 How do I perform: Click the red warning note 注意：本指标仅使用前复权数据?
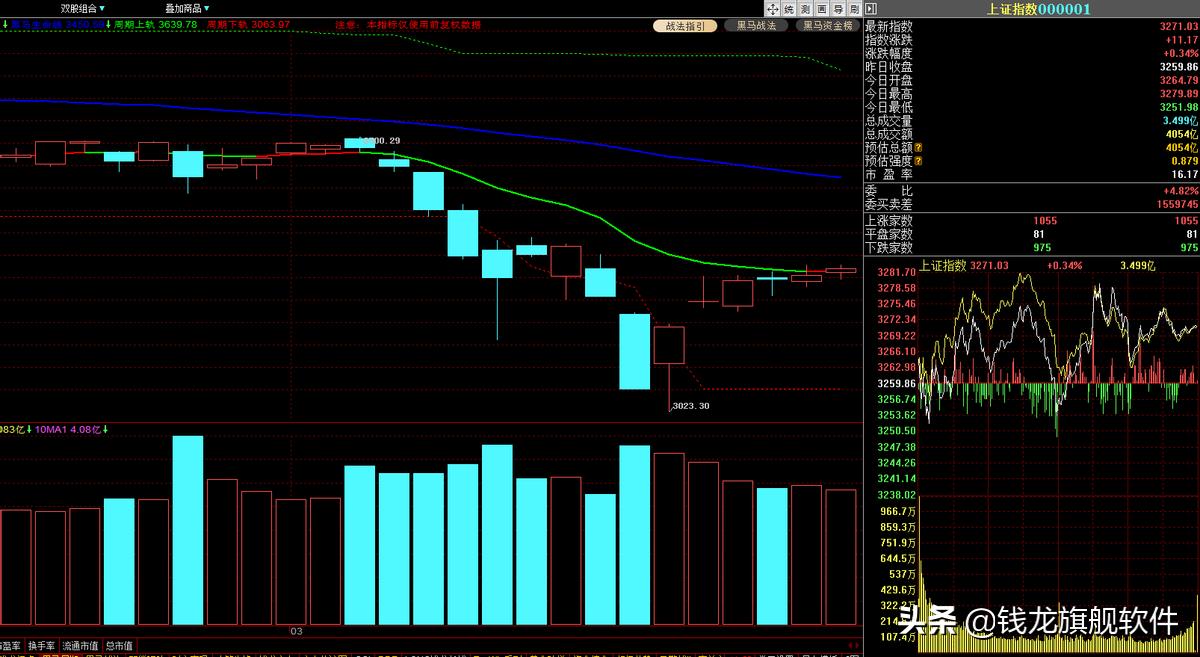pyautogui.click(x=407, y=24)
